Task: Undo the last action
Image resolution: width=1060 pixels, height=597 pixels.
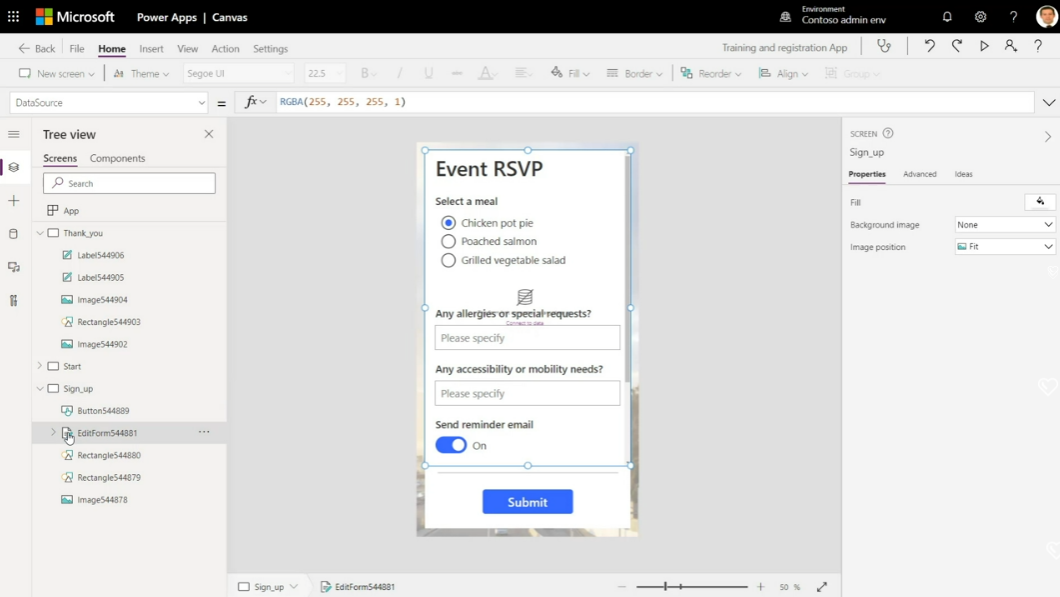Action: tap(930, 46)
